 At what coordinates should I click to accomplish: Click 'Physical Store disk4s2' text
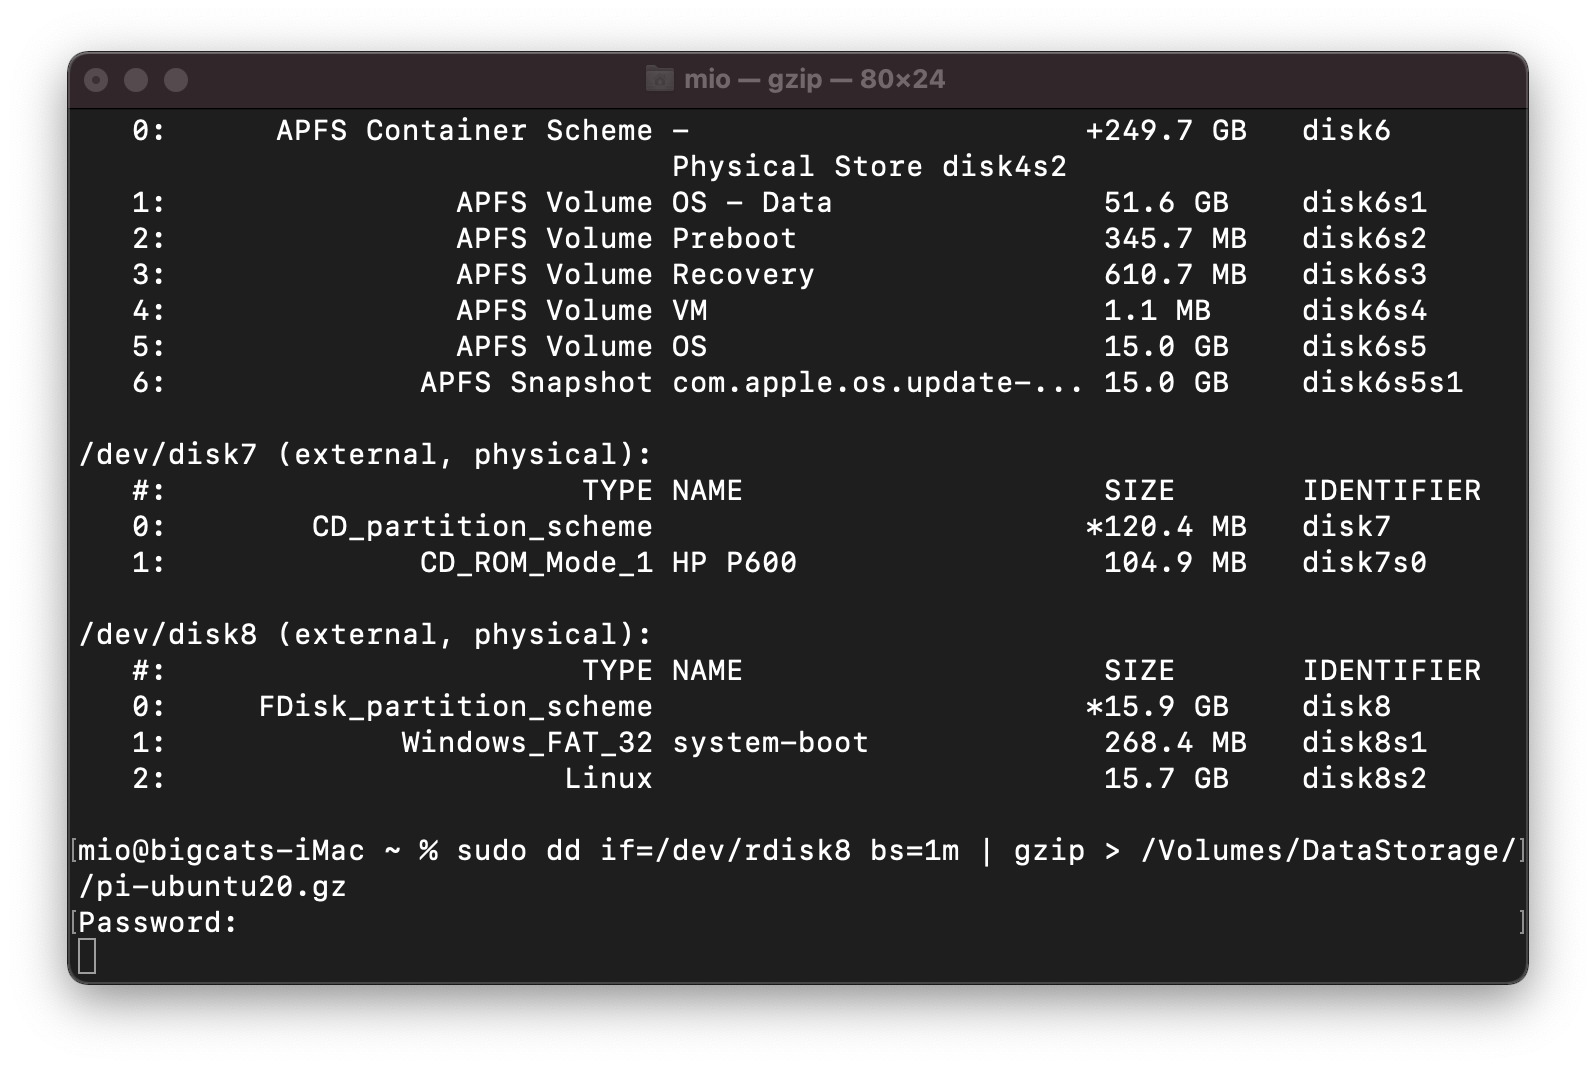pos(869,166)
